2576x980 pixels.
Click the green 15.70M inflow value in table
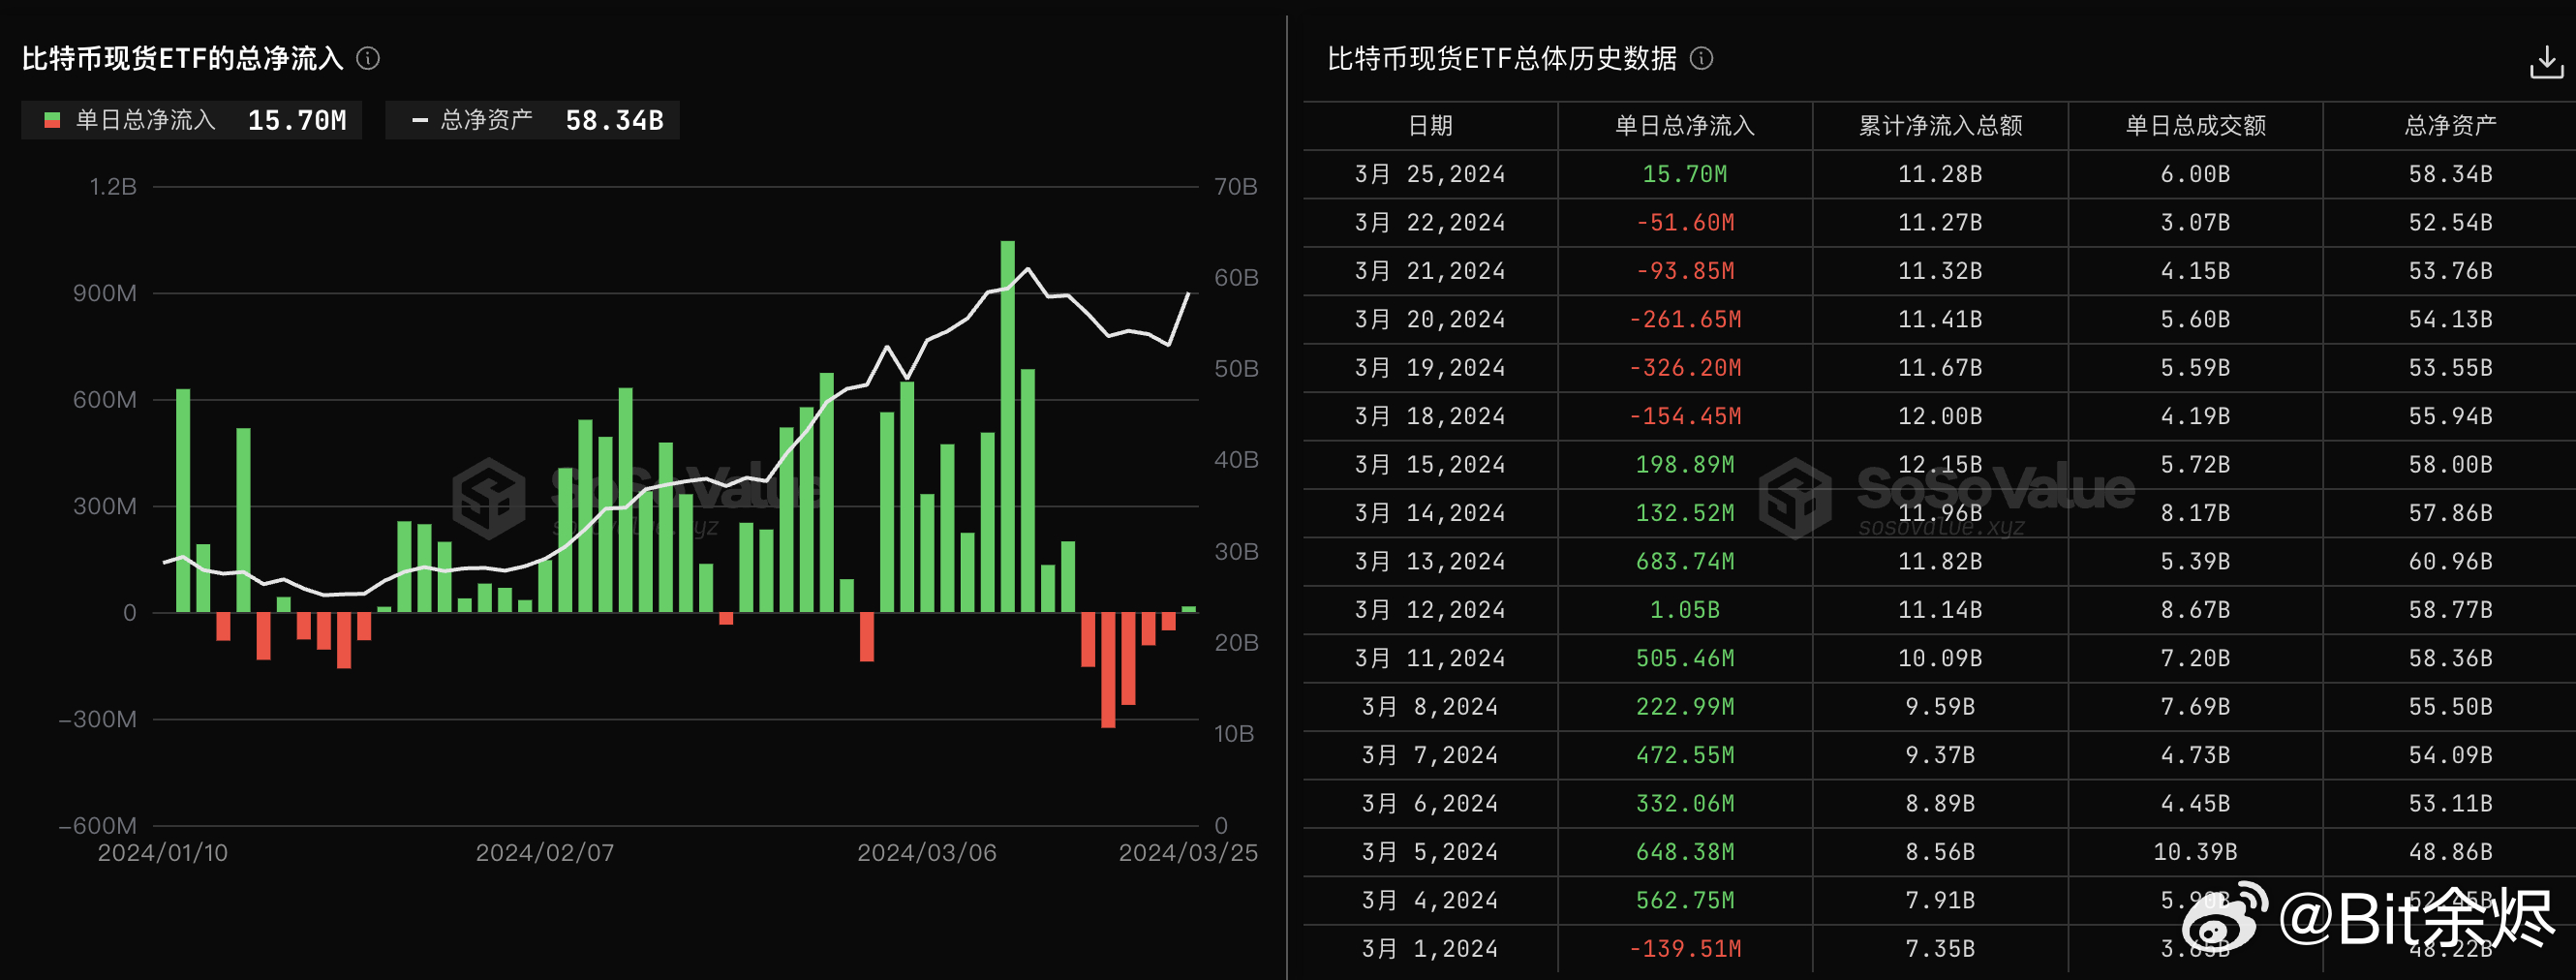(x=1685, y=175)
